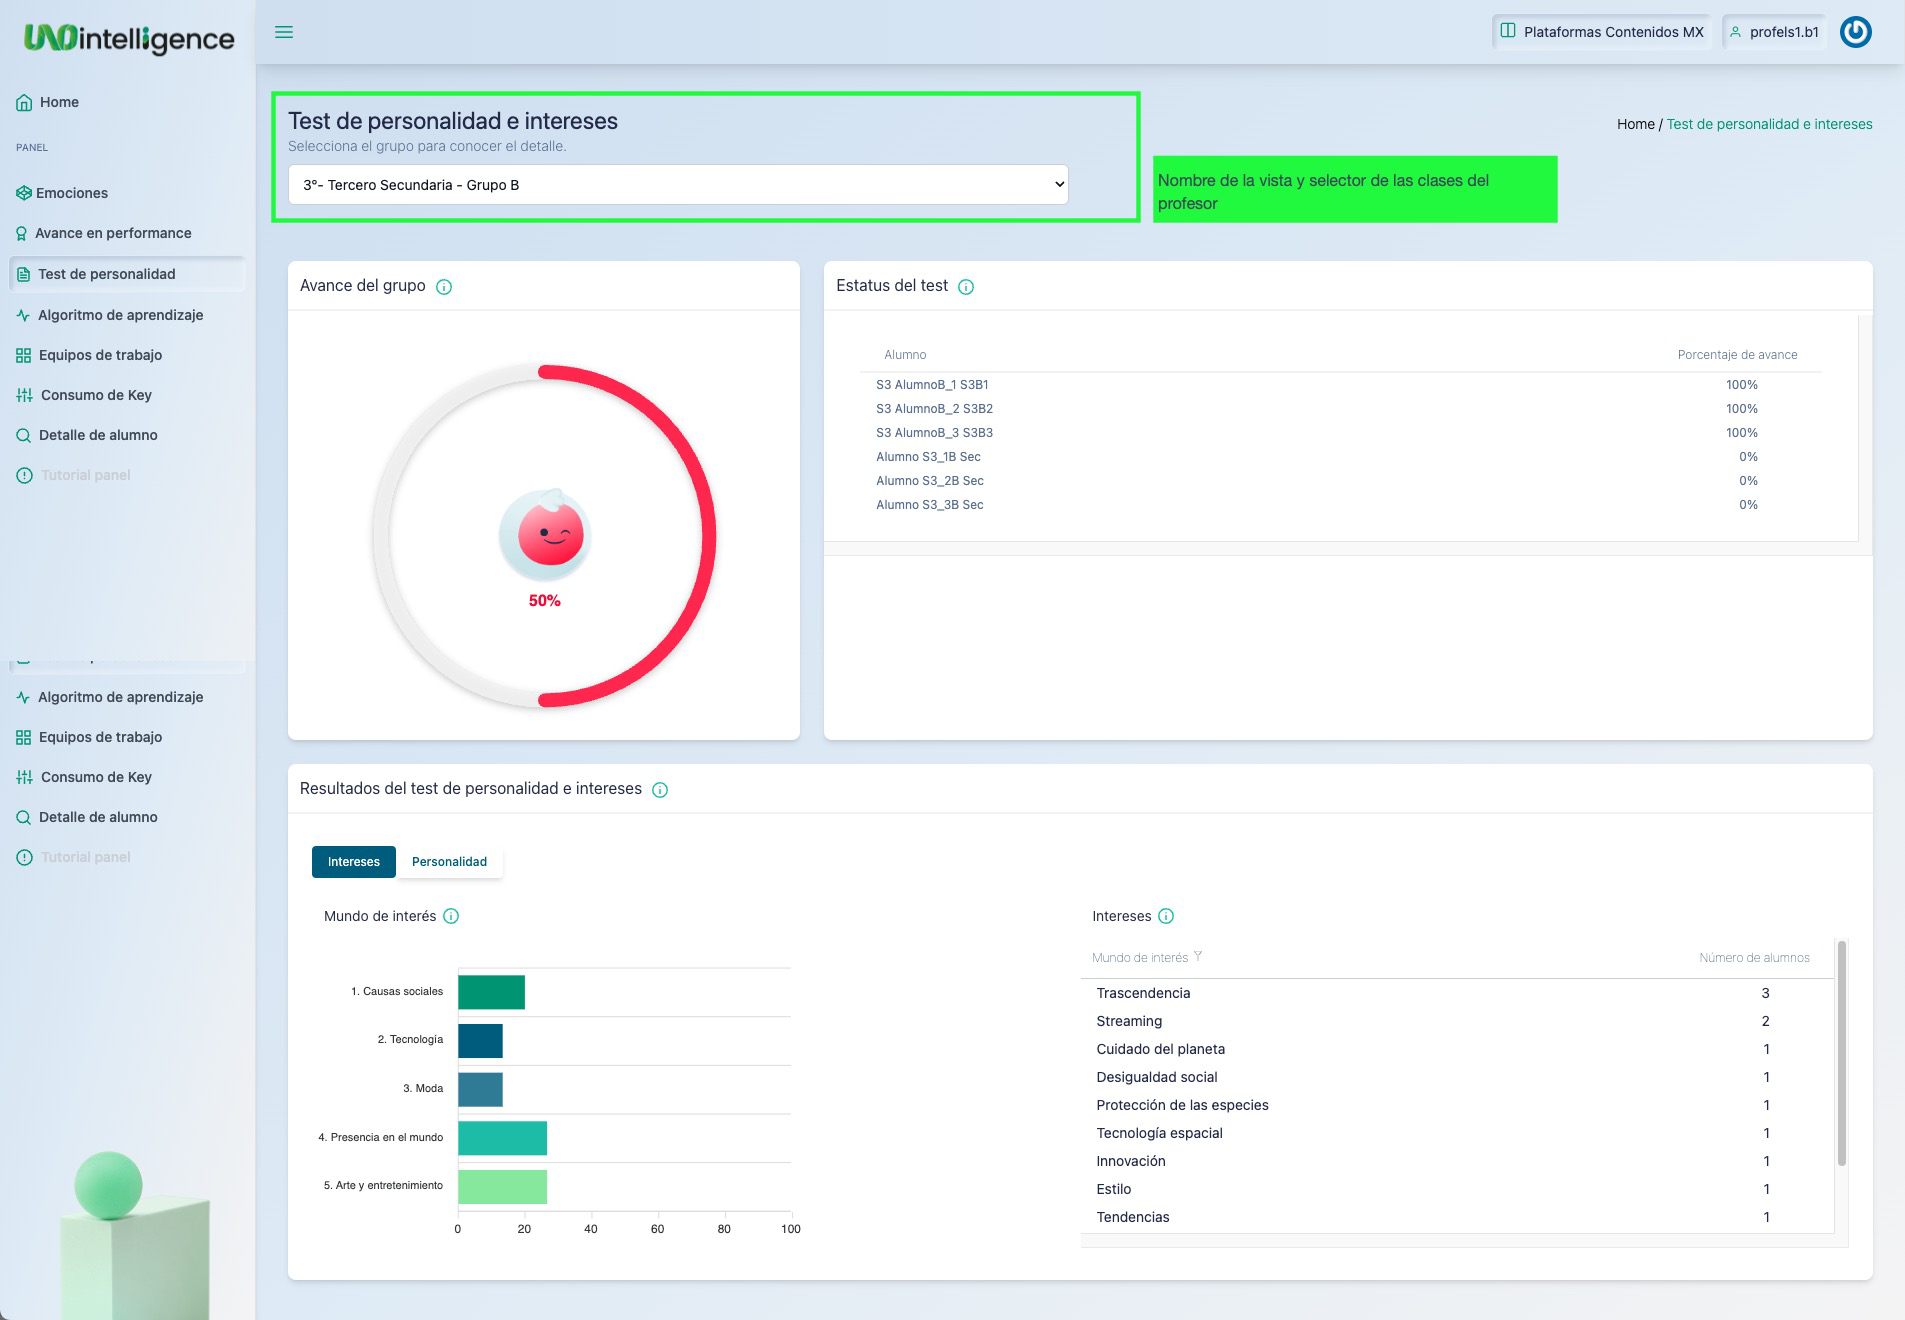Click the Home breadcrumb link

point(1635,124)
